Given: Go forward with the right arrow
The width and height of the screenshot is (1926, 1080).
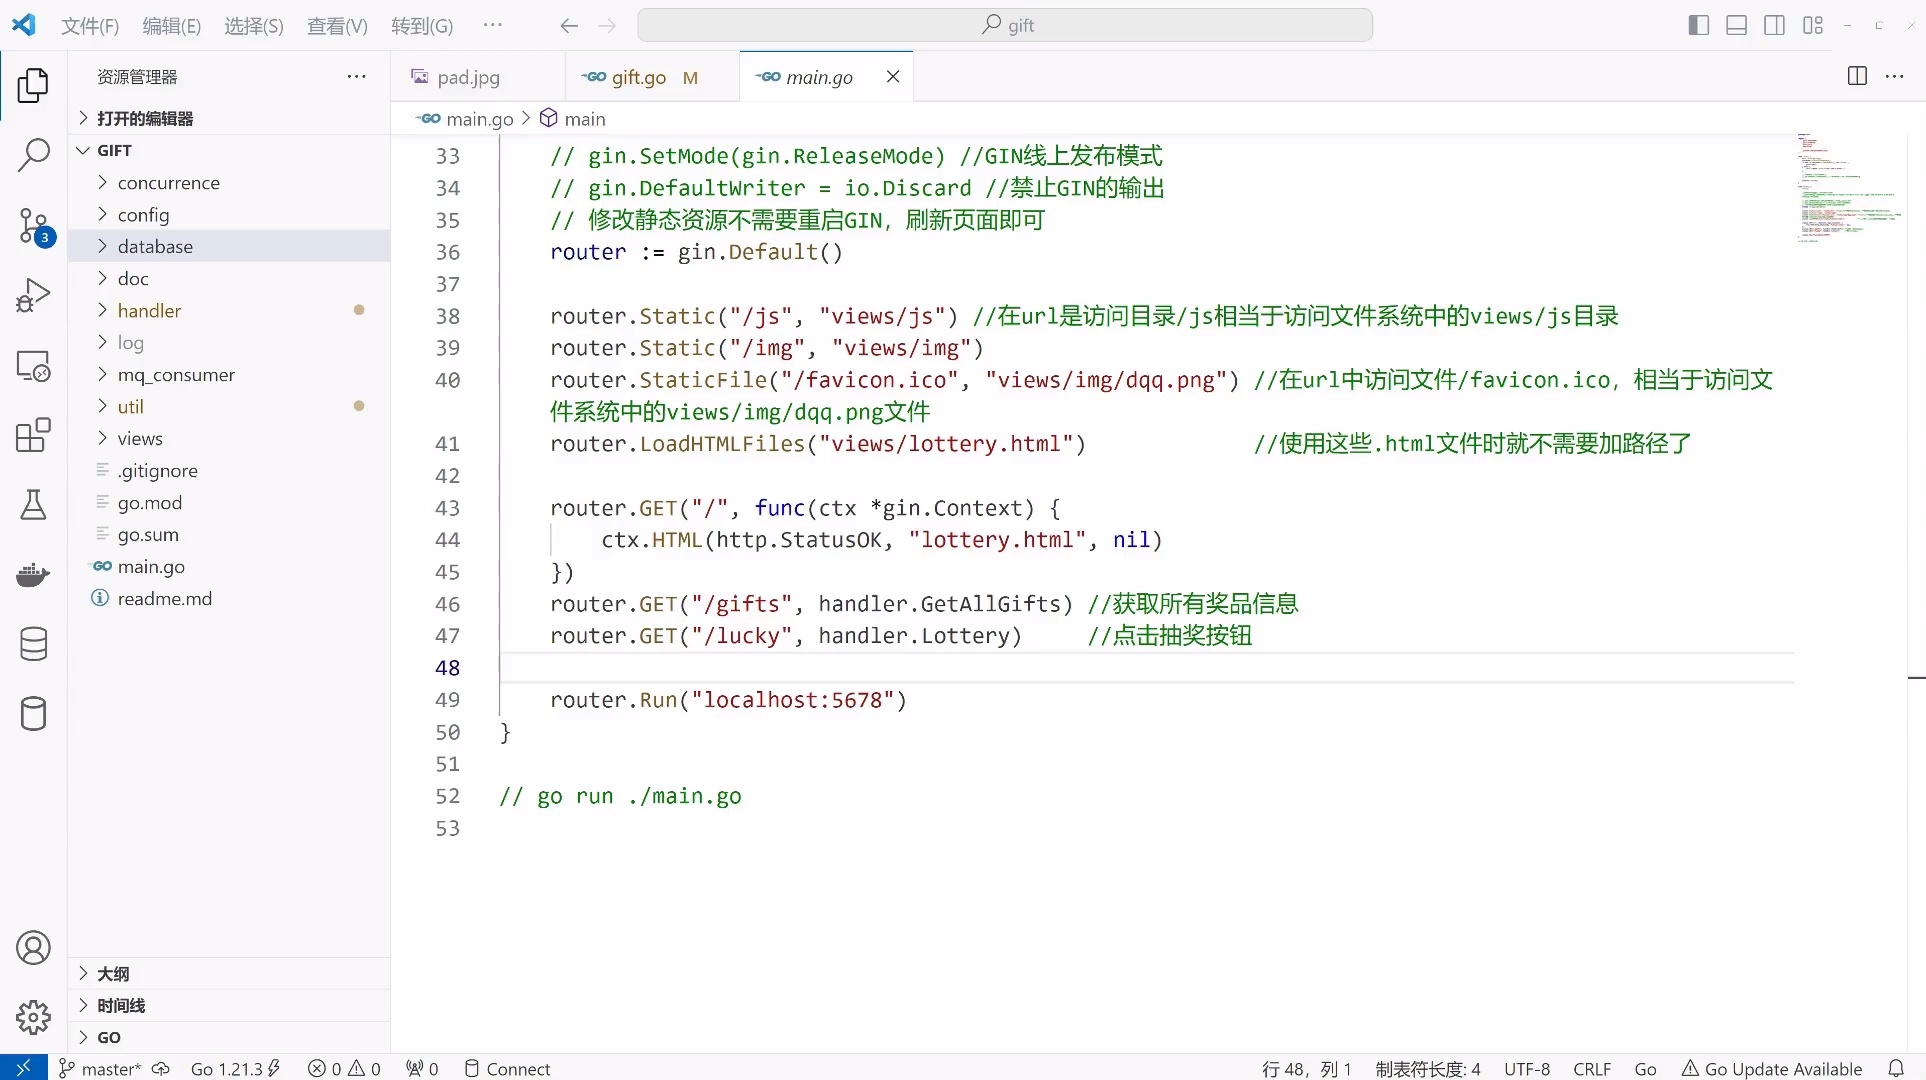Looking at the screenshot, I should 607,25.
